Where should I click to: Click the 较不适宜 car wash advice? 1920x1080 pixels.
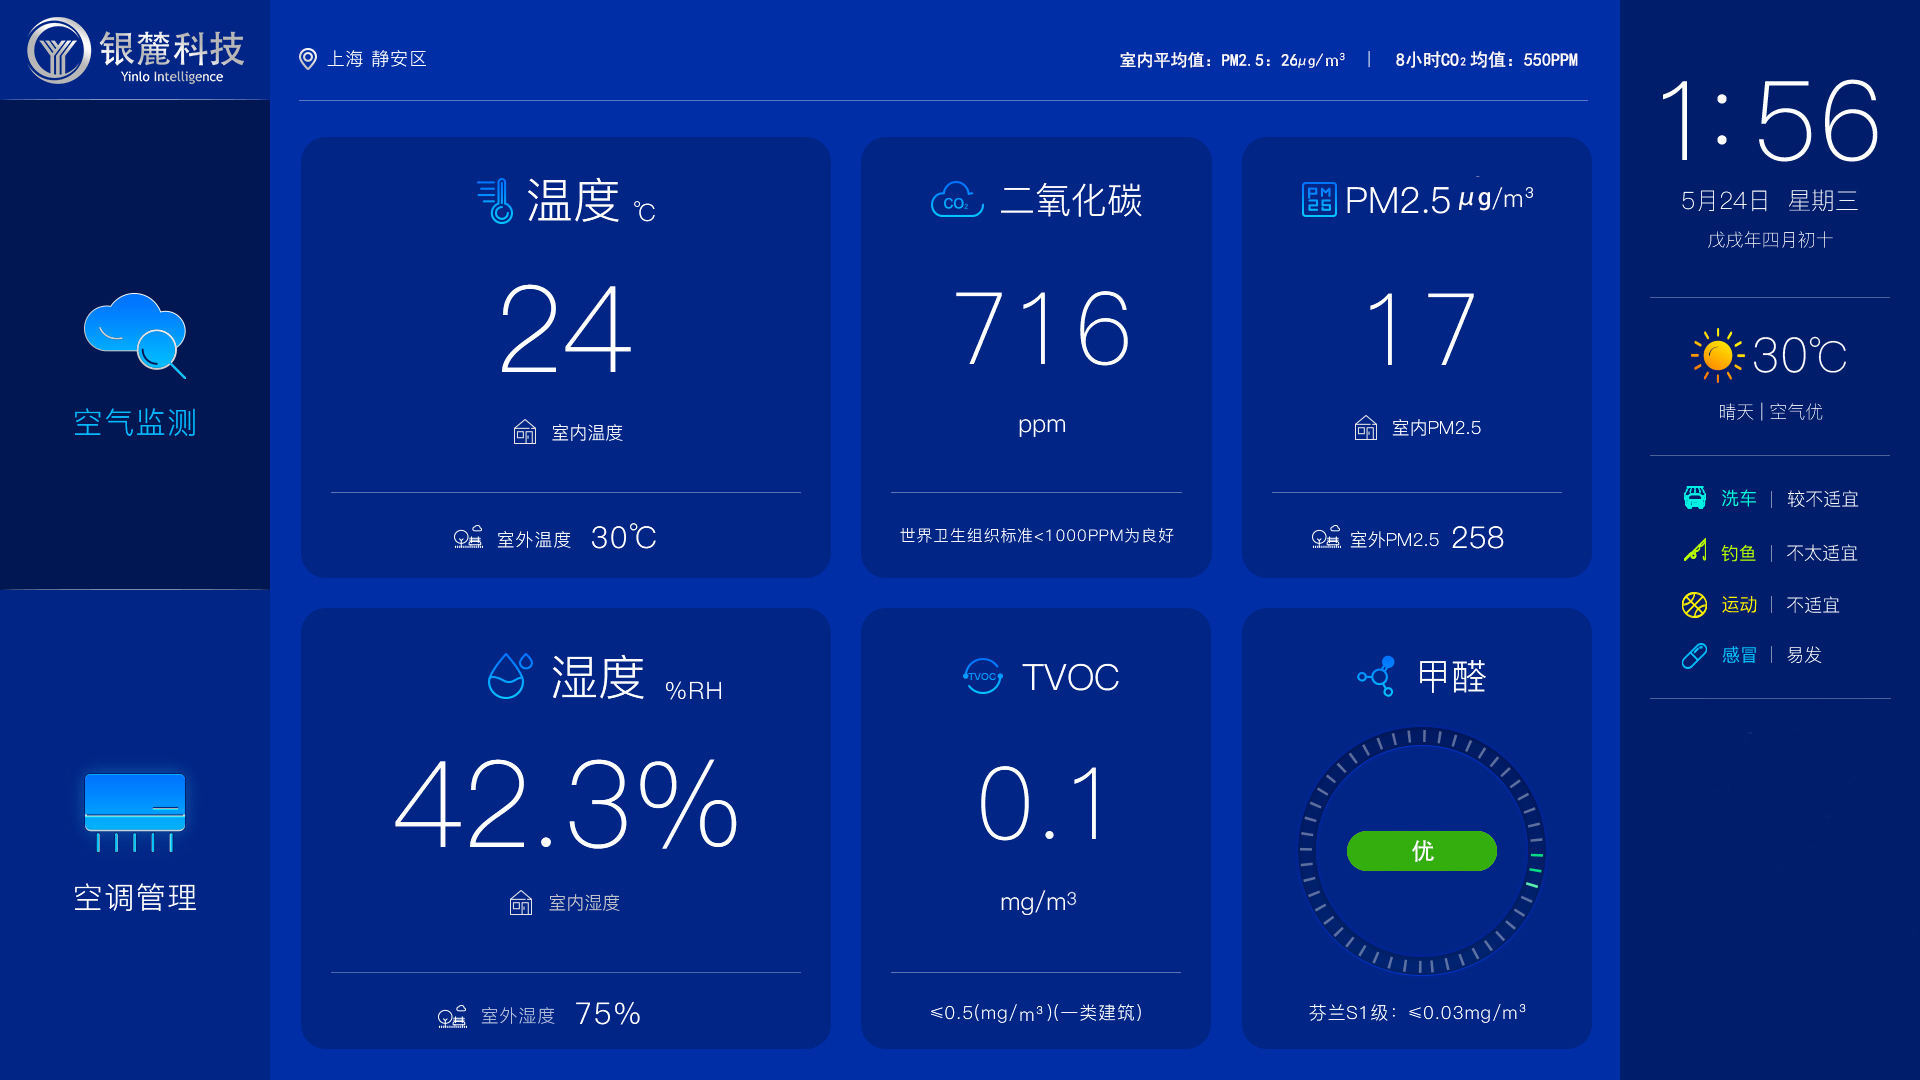coord(1822,499)
